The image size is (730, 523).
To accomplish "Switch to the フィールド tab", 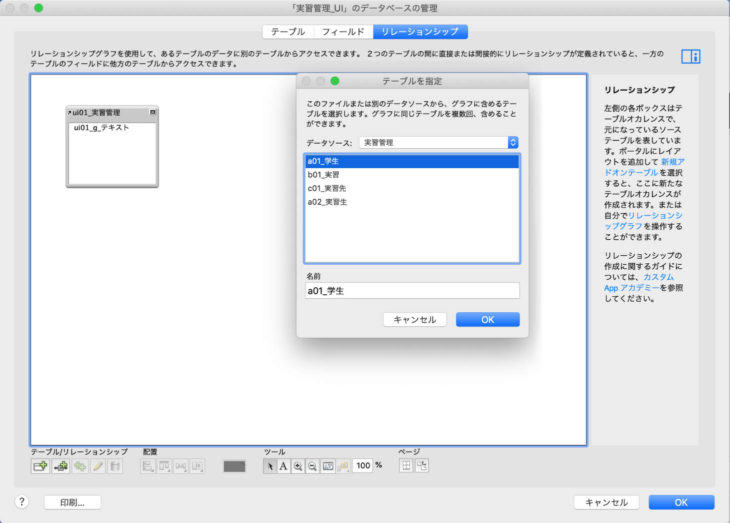I will 342,32.
